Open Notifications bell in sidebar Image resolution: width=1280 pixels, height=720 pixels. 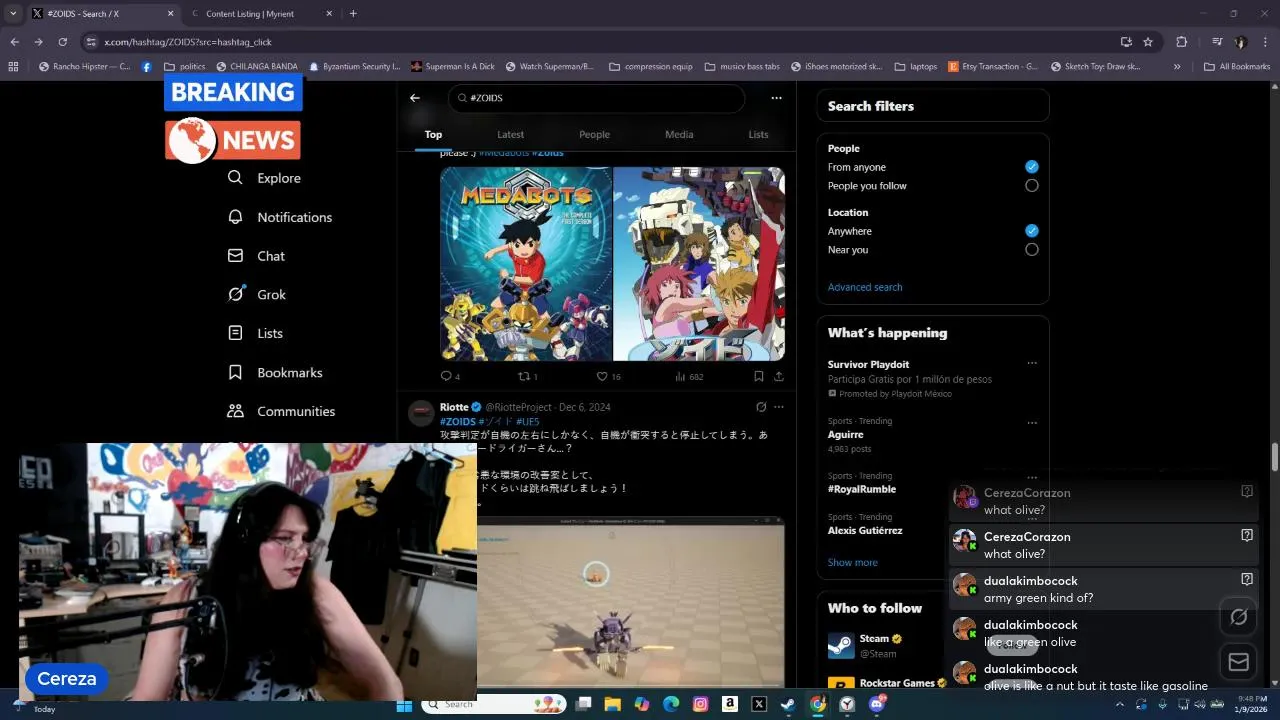click(x=280, y=217)
